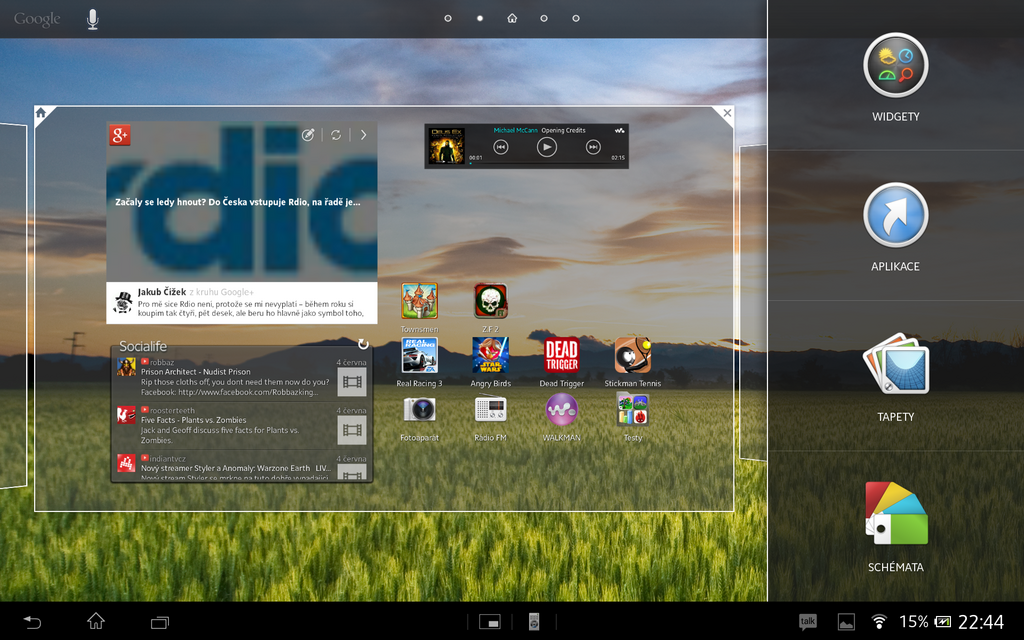1024x640 pixels.
Task: Tap the second home screen indicator dot
Action: click(479, 18)
